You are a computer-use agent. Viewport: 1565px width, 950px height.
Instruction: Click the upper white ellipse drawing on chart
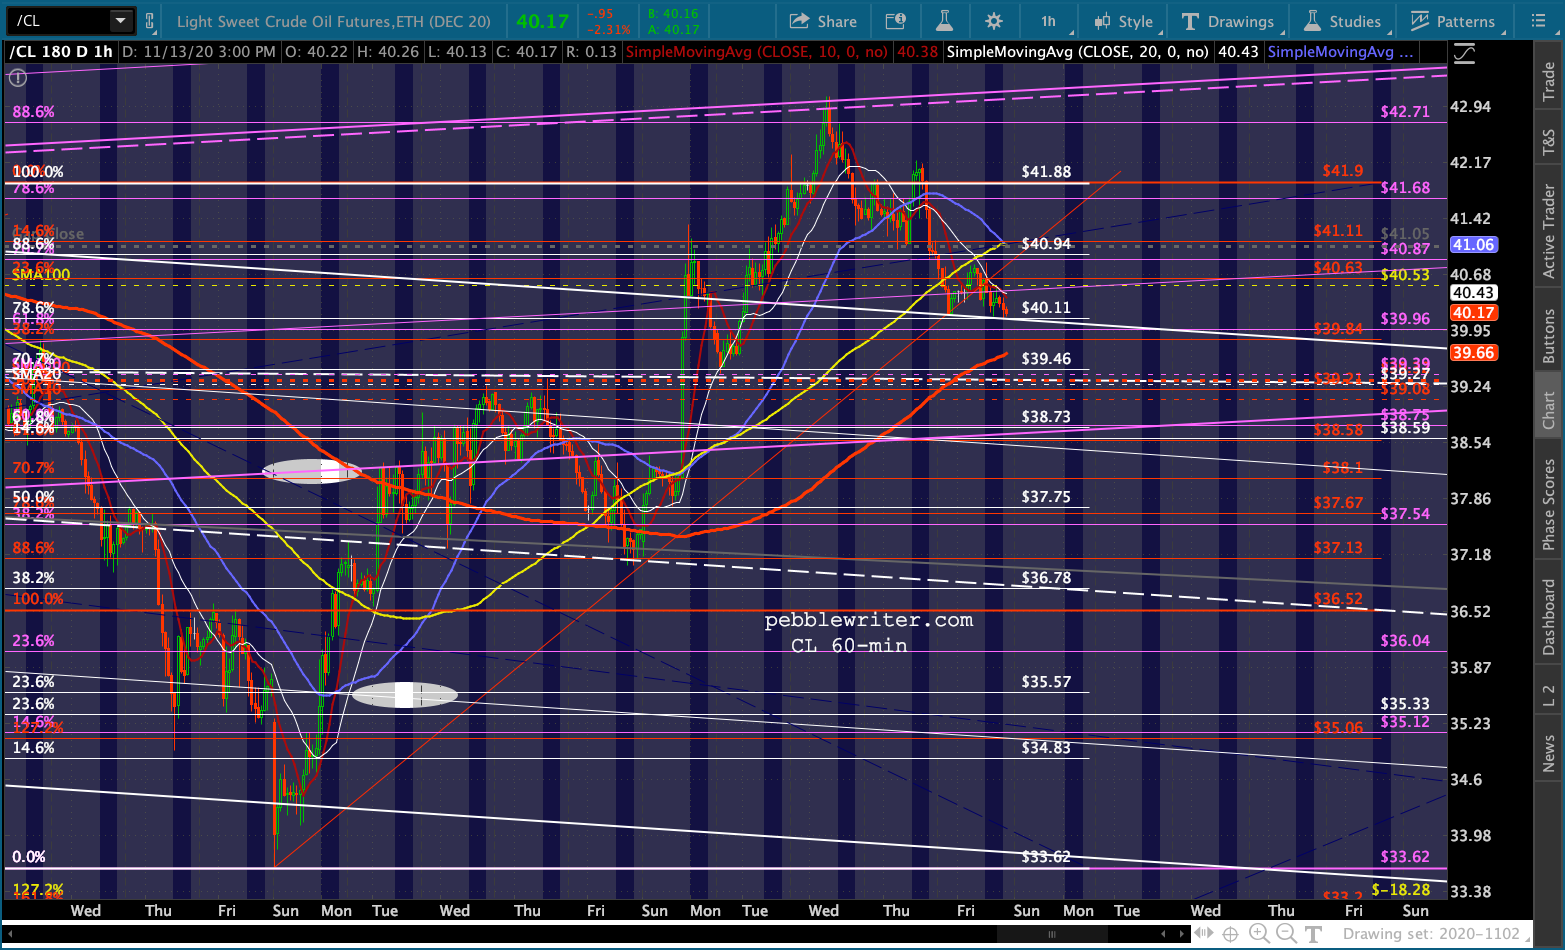point(311,471)
